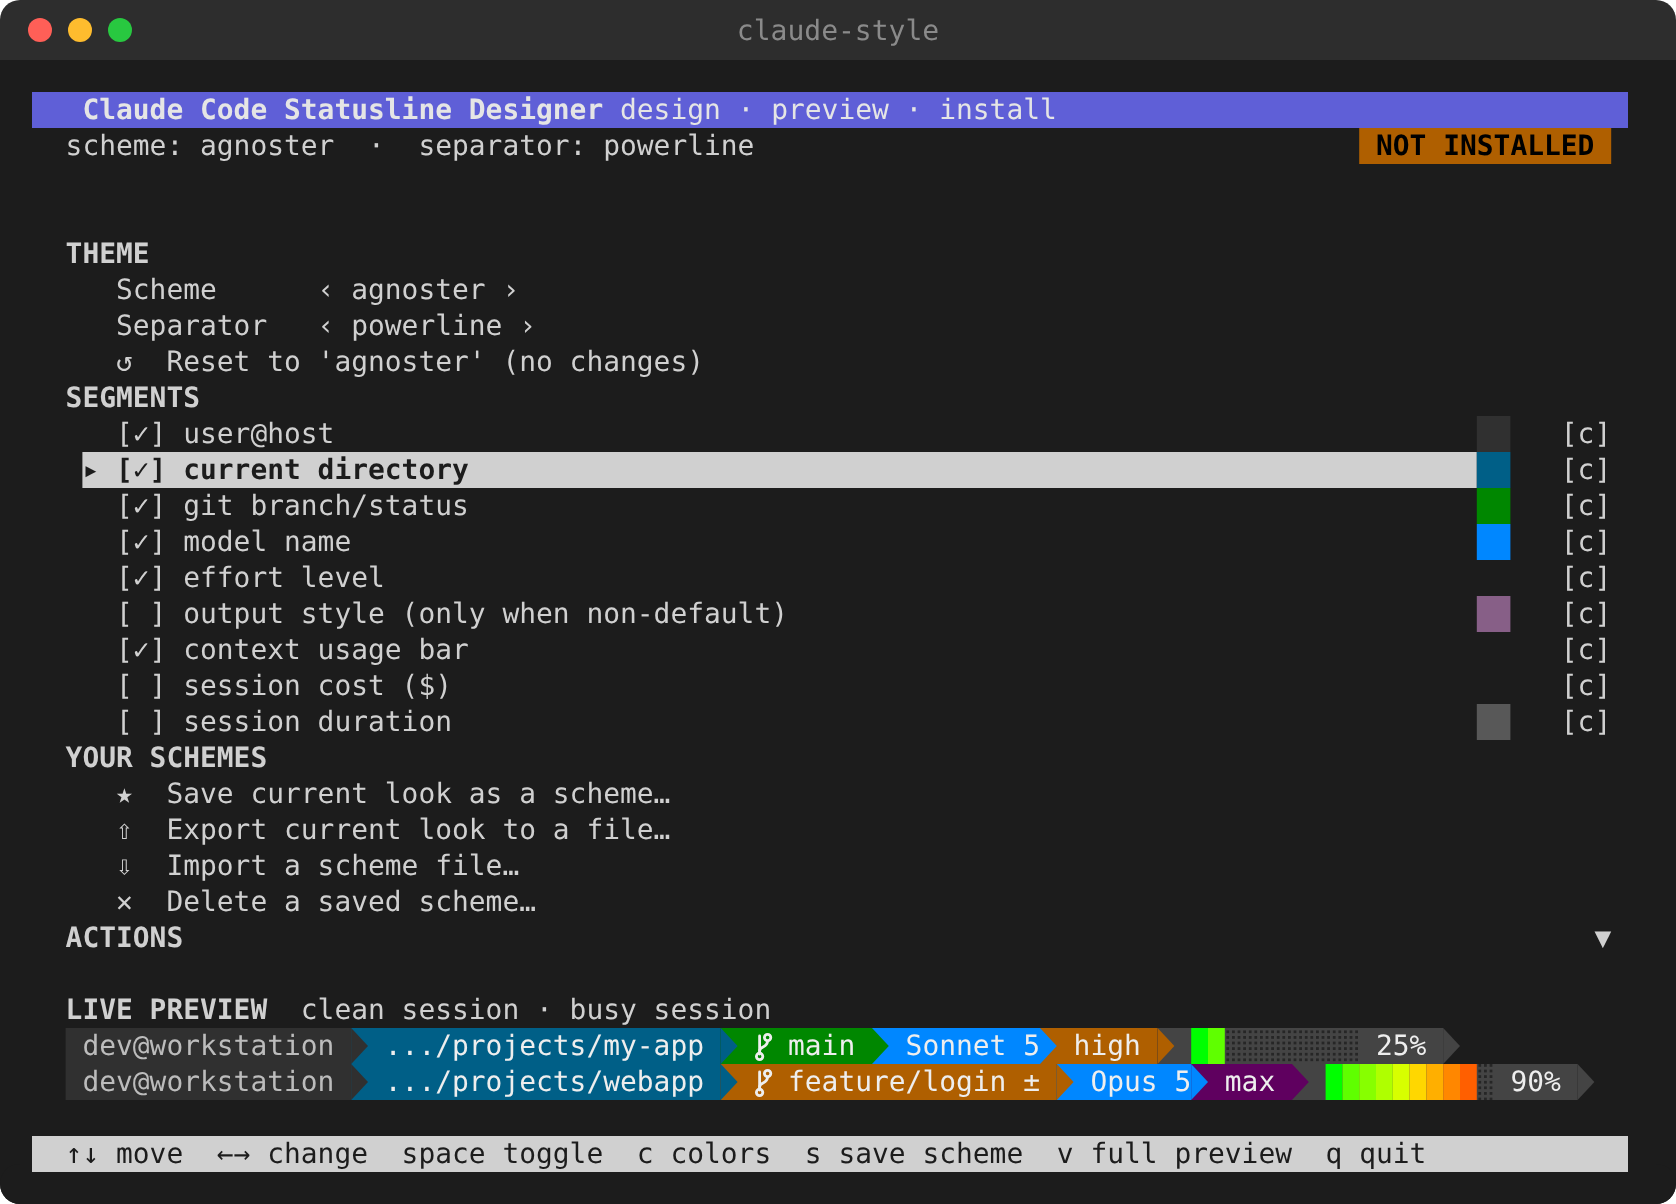Click 's save scheme' hint in the footer
This screenshot has width=1676, height=1204.
(x=914, y=1154)
